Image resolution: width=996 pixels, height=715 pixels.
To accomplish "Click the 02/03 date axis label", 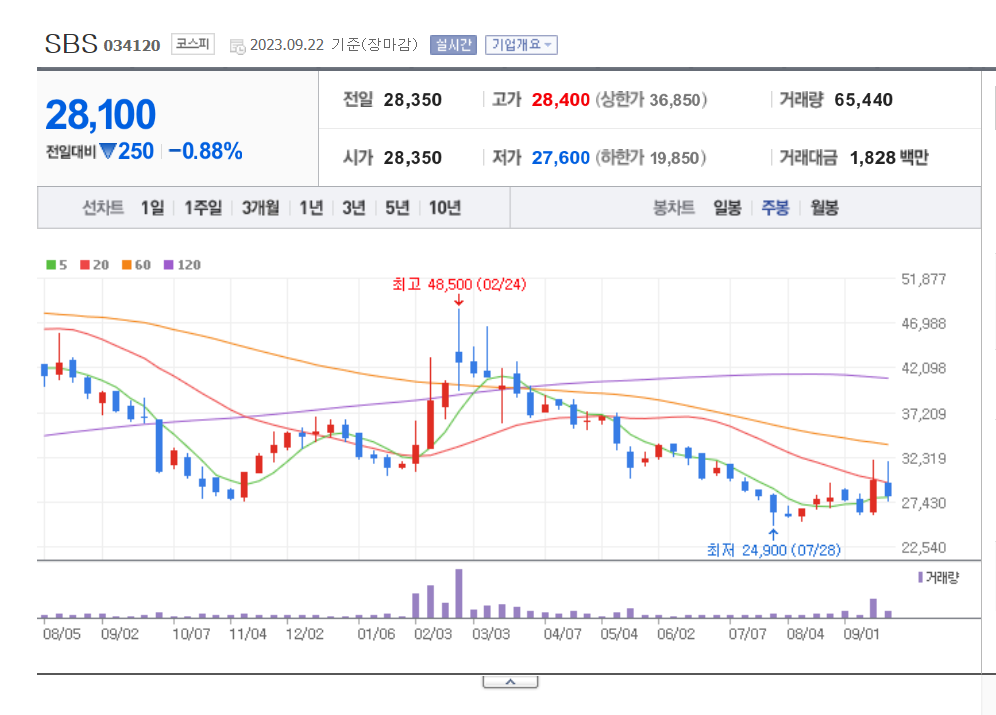I will [433, 634].
